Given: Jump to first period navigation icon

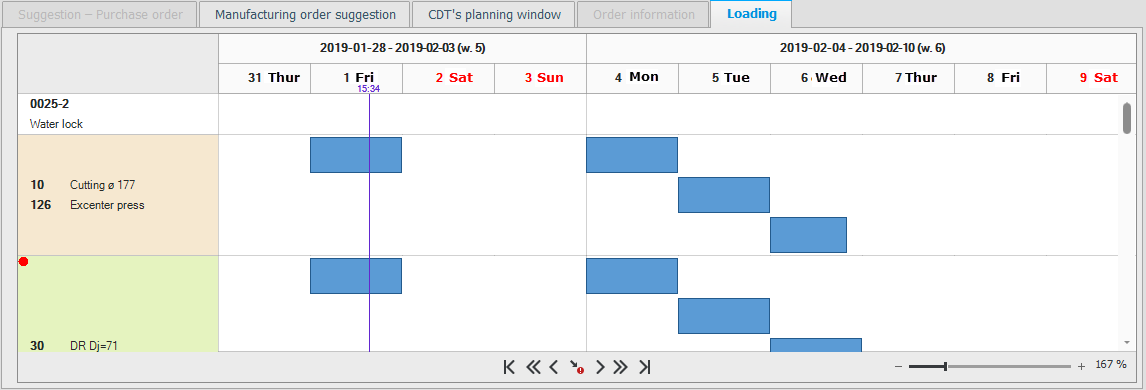Looking at the screenshot, I should coord(509,367).
